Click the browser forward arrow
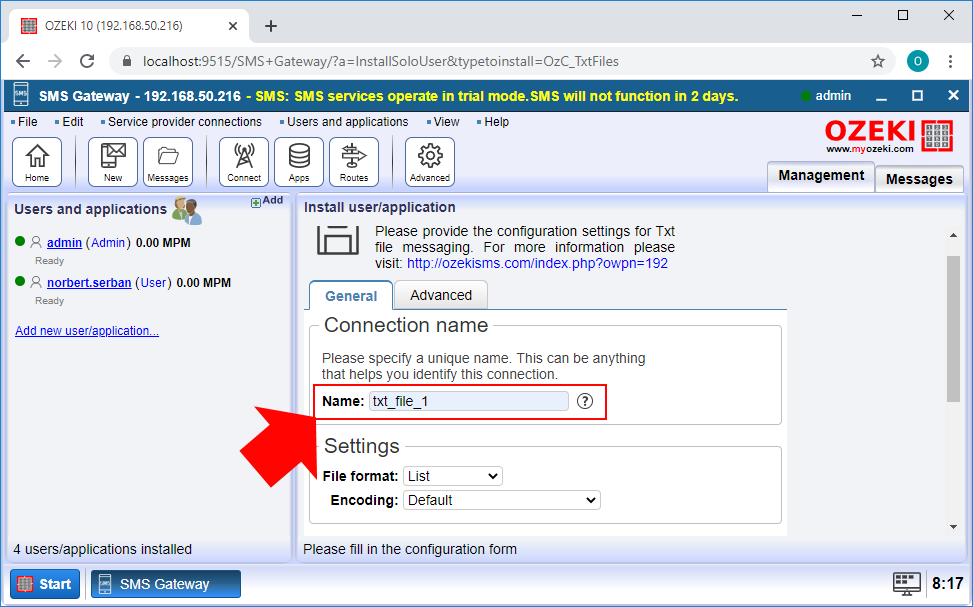973x607 pixels. tap(55, 61)
